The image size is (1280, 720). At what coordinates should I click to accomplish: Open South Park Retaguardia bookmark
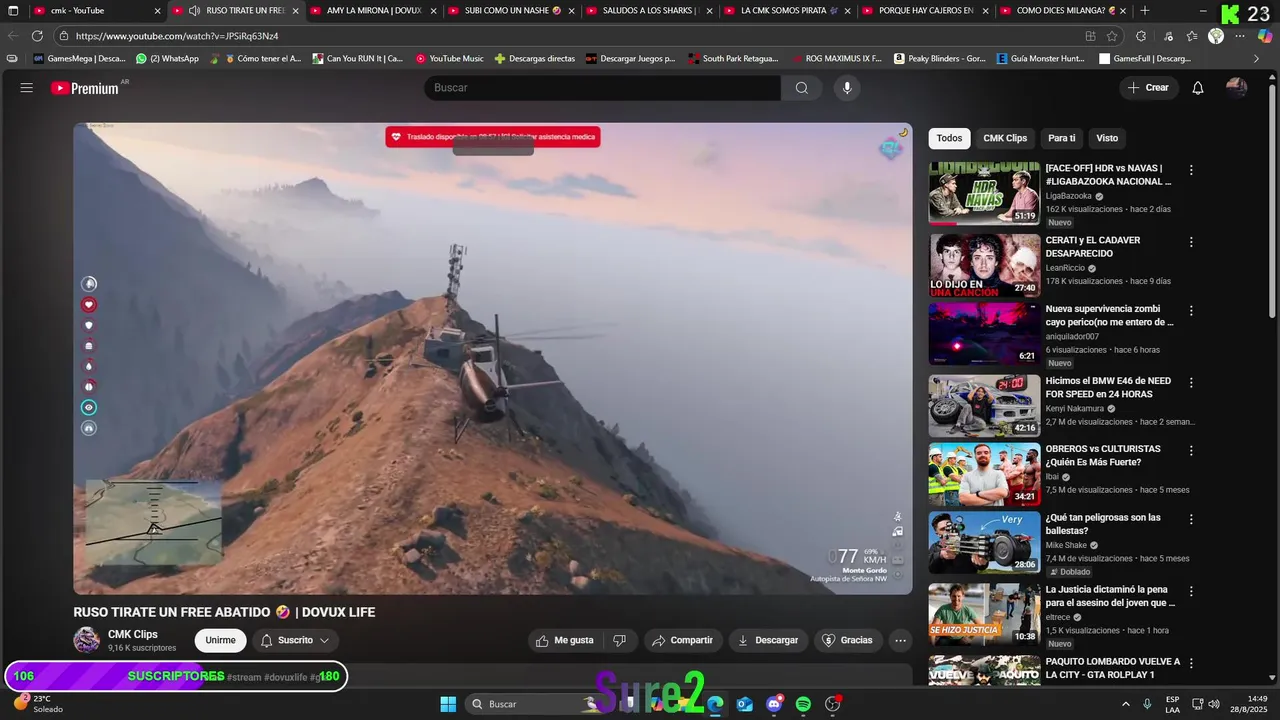coord(733,58)
